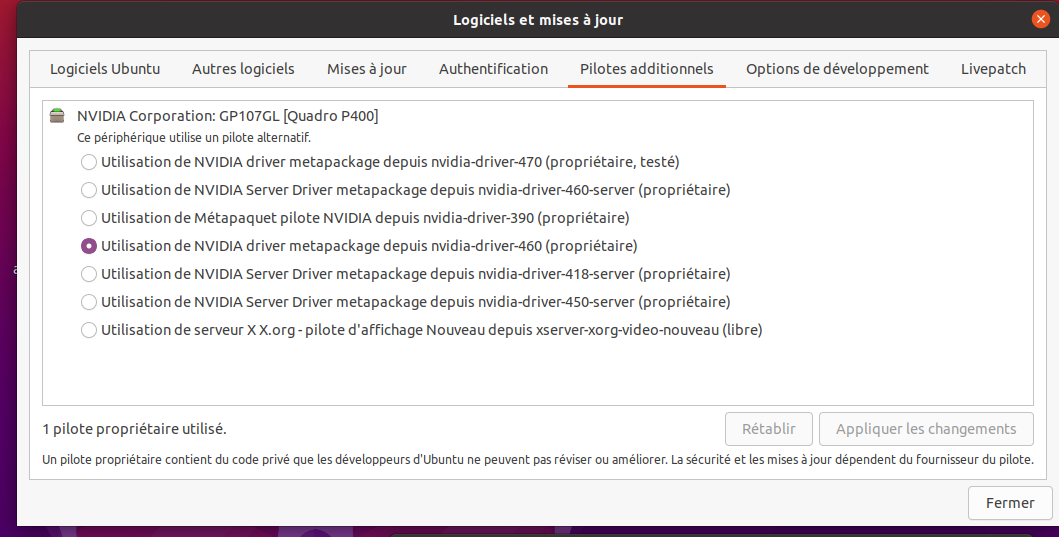Open the Authentification tab
Screen dimensions: 1059x537
pos(494,69)
